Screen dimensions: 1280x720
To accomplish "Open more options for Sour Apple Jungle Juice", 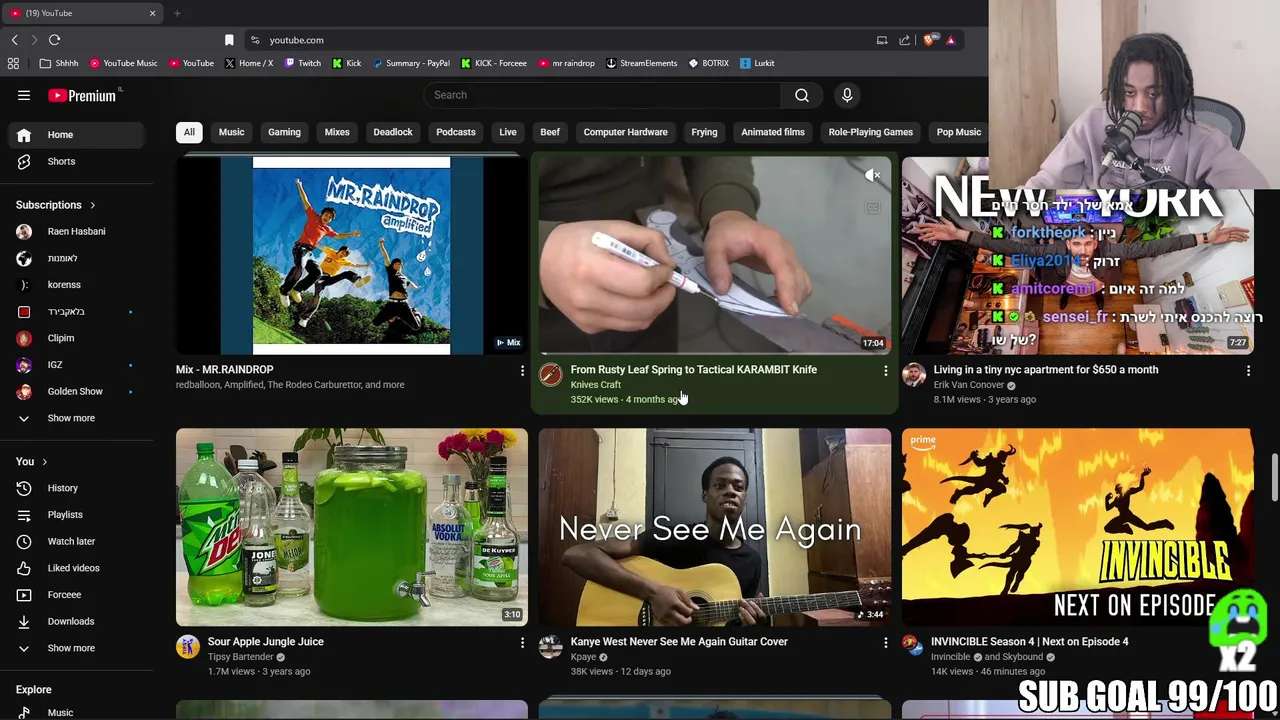I will click(x=522, y=643).
